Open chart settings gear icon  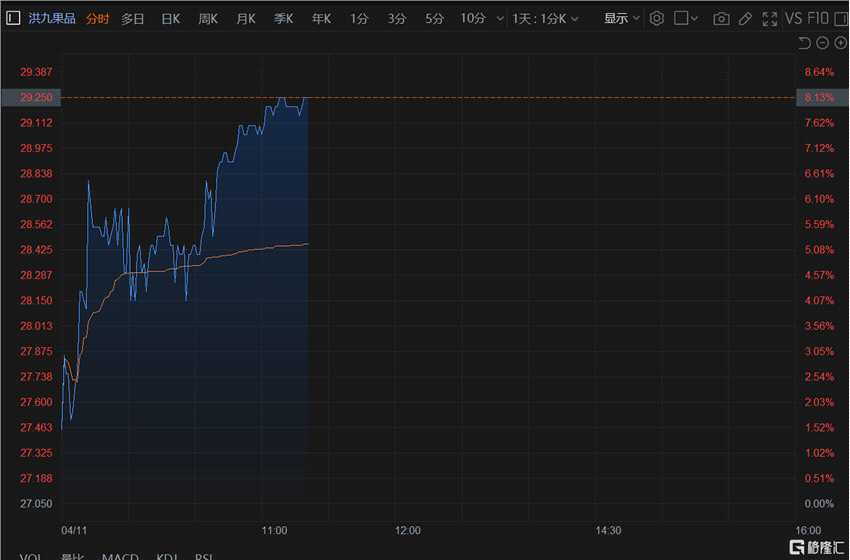[x=656, y=18]
